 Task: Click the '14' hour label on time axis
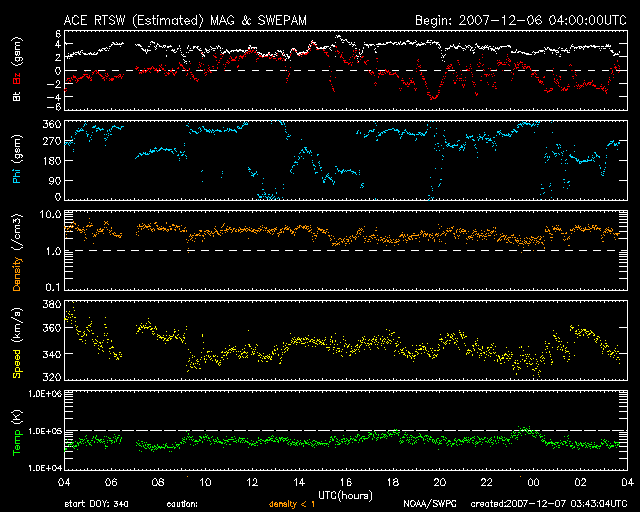pos(299,482)
